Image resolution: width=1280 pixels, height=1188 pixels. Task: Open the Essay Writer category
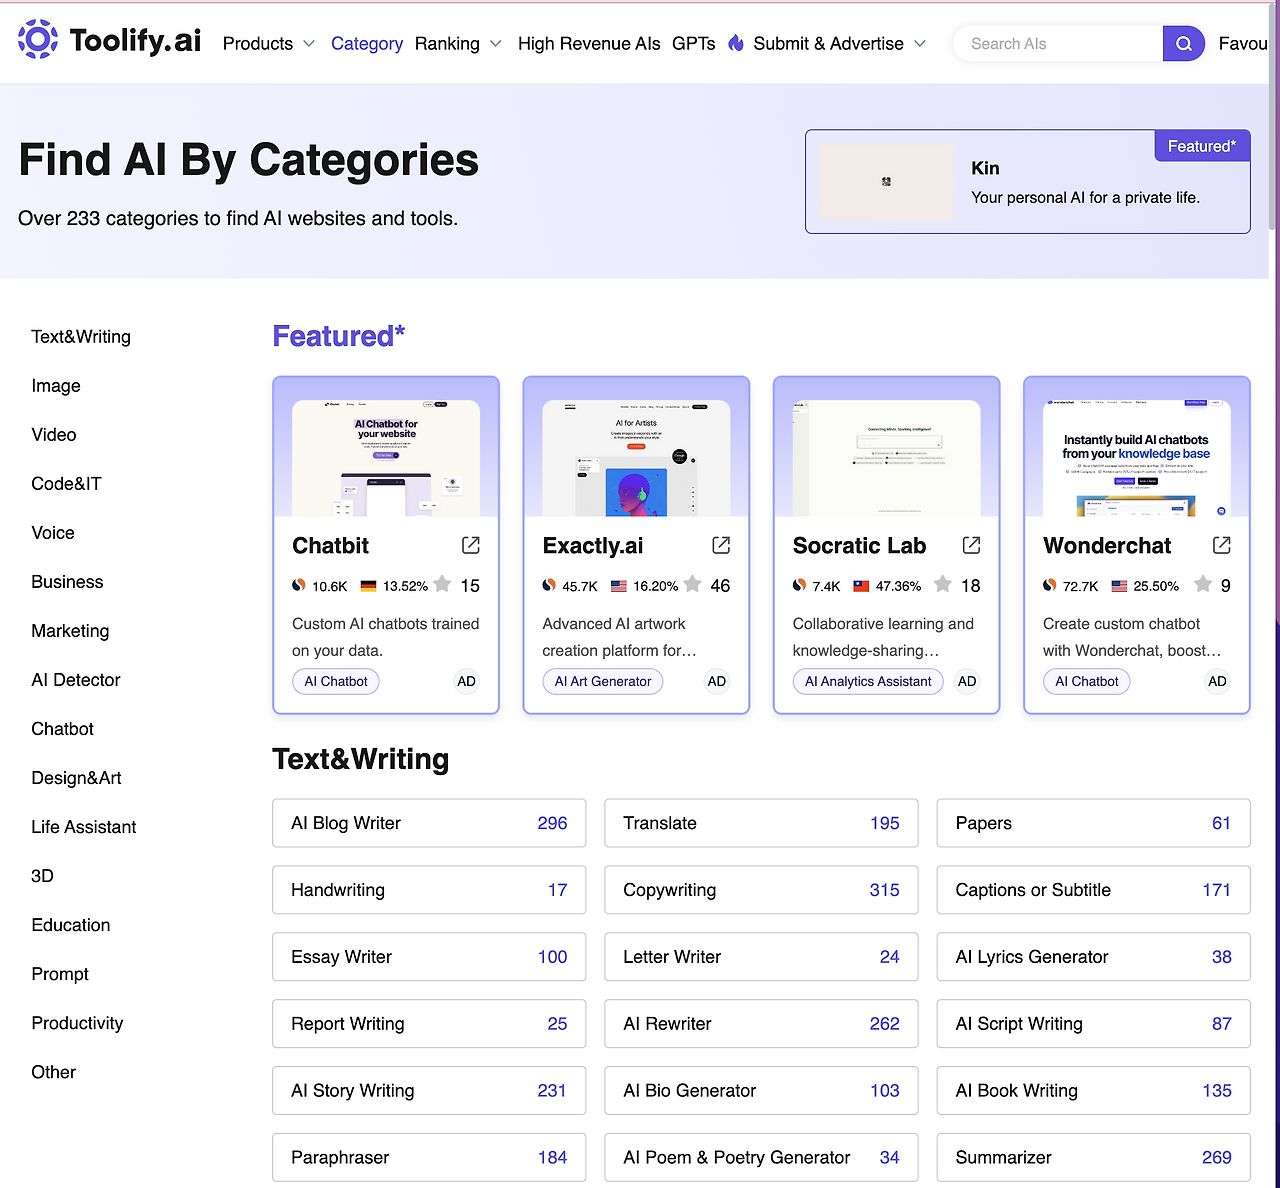click(429, 957)
